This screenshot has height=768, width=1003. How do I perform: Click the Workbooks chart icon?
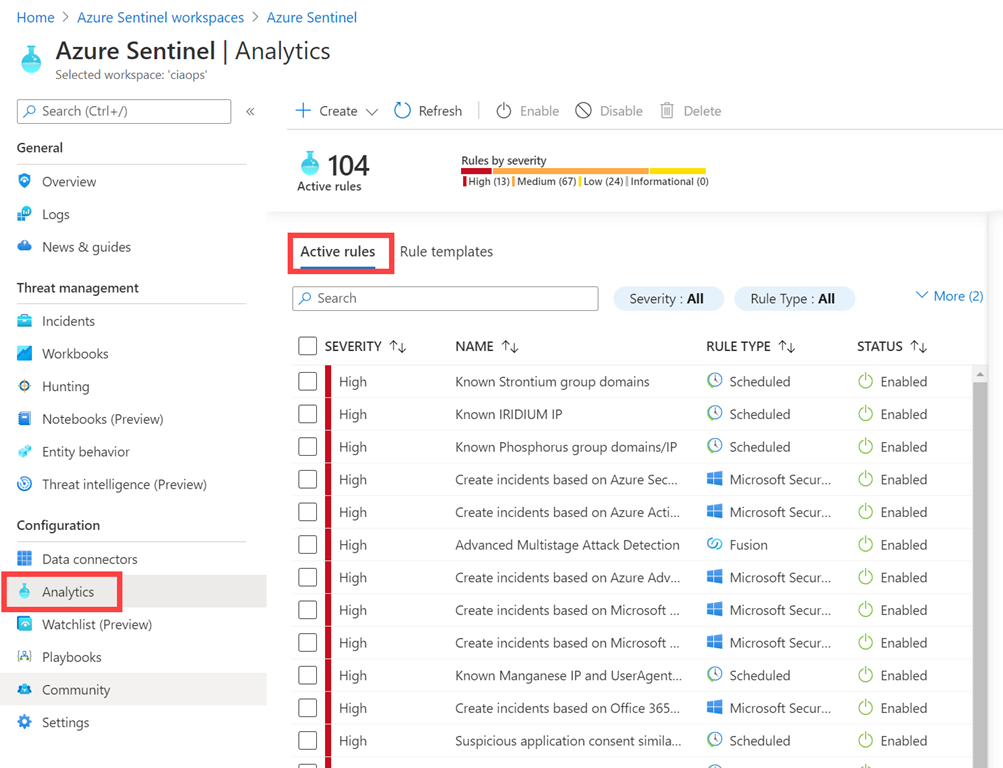coord(25,354)
